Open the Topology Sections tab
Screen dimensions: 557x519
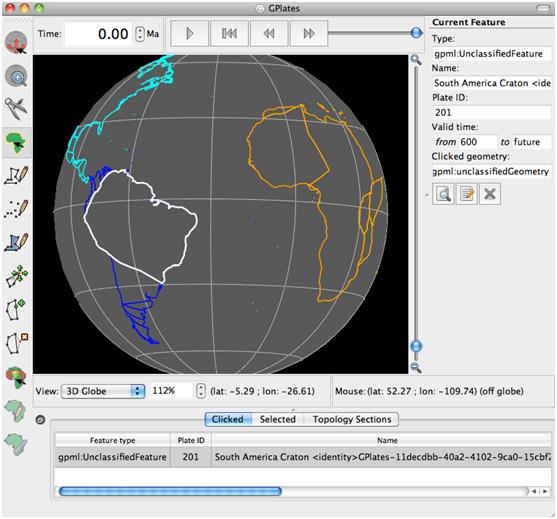click(352, 419)
